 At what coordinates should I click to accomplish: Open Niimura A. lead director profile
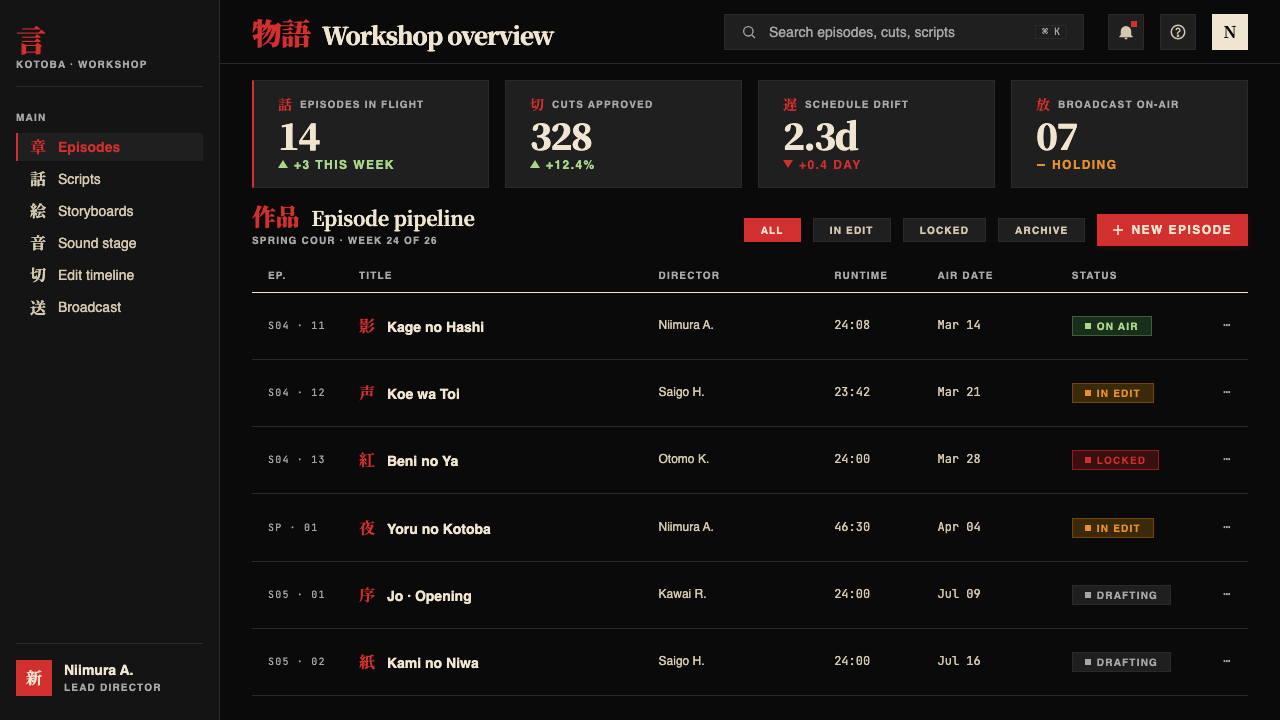110,678
